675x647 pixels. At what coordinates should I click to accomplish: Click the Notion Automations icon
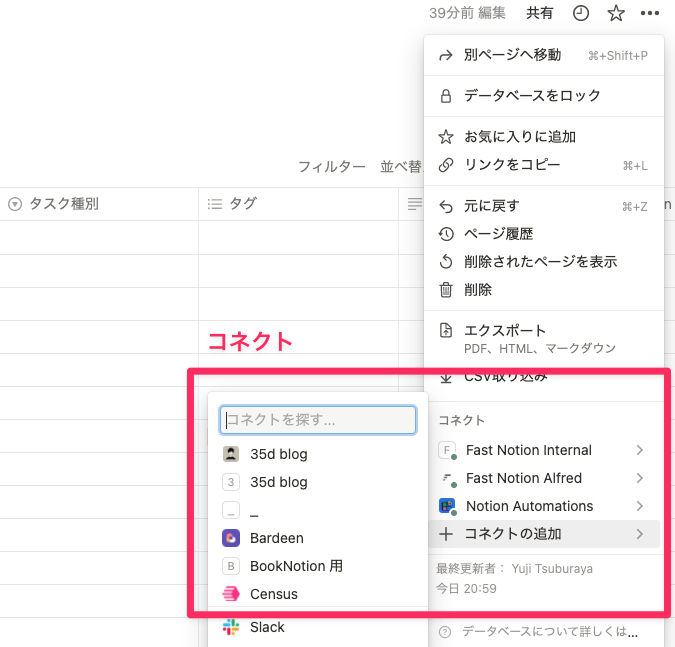447,506
